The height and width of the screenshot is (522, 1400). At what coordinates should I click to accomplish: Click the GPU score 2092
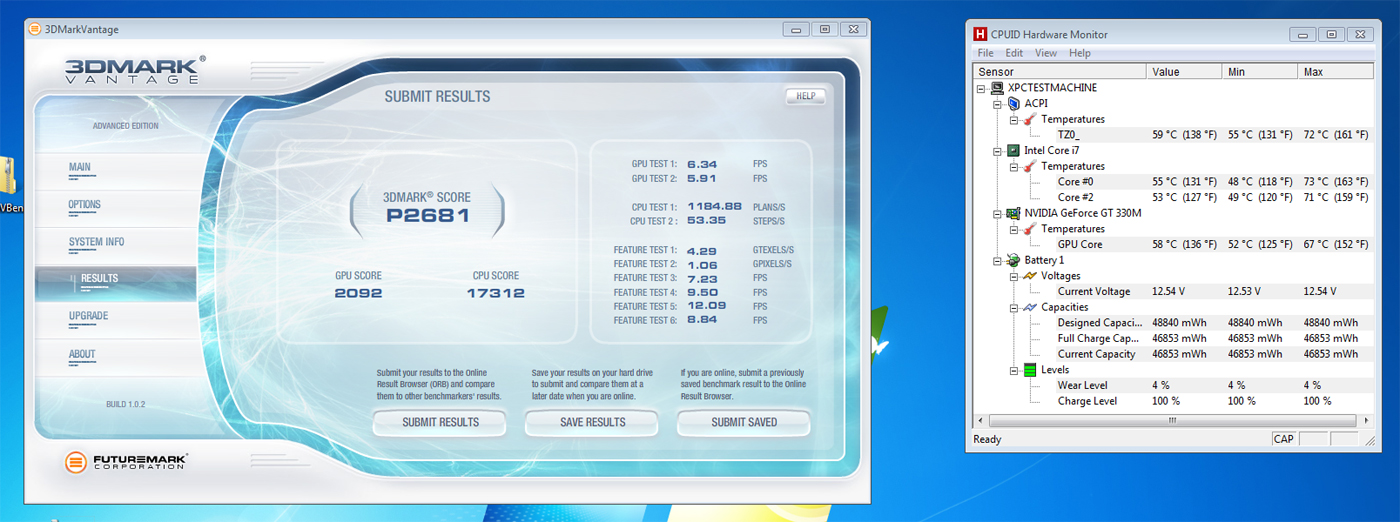(x=358, y=293)
